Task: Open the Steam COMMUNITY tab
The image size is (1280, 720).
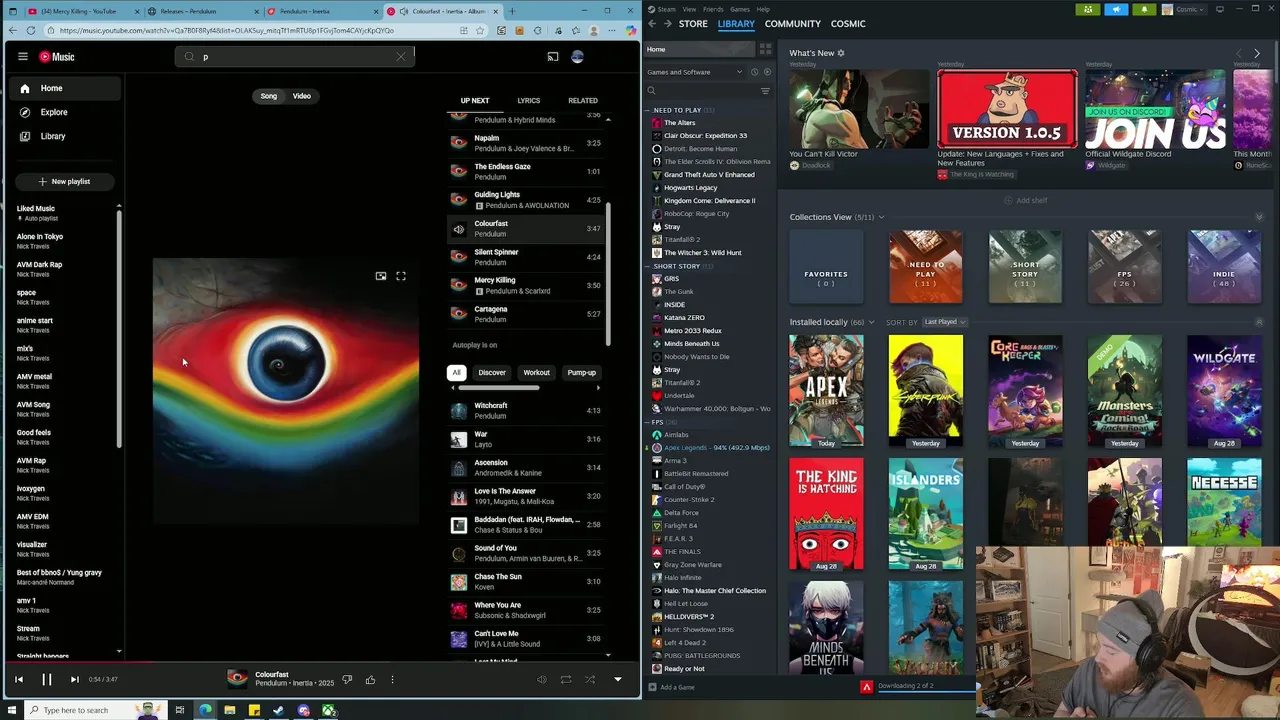Action: pyautogui.click(x=793, y=23)
